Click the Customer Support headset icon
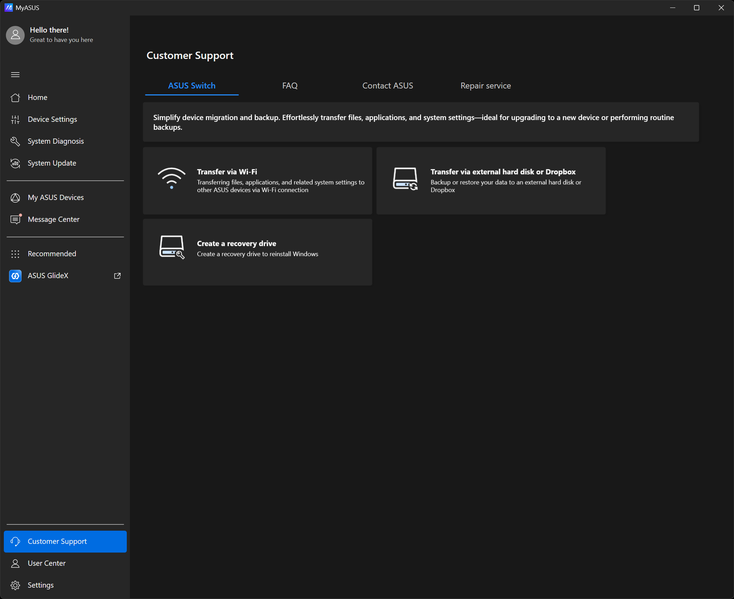 pos(15,541)
